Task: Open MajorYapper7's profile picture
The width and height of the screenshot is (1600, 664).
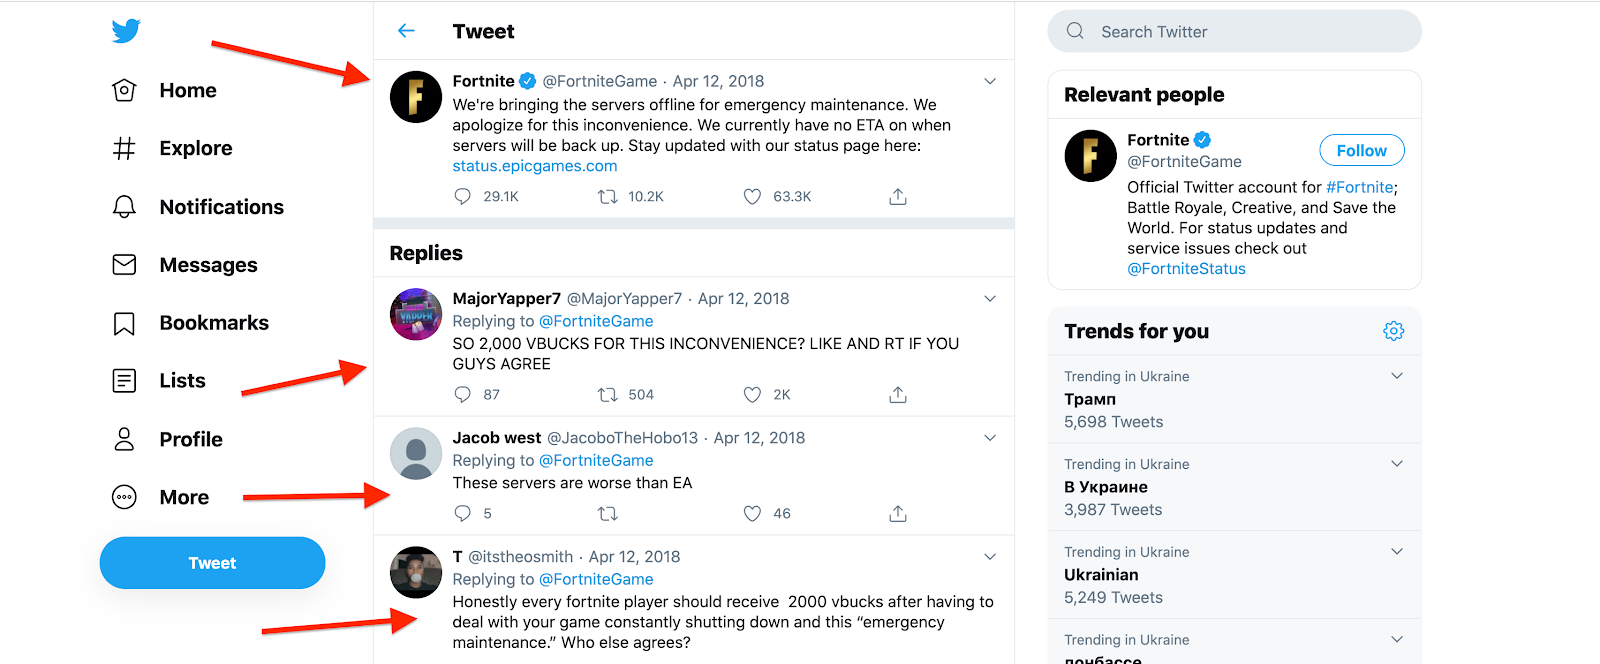Action: 416,314
